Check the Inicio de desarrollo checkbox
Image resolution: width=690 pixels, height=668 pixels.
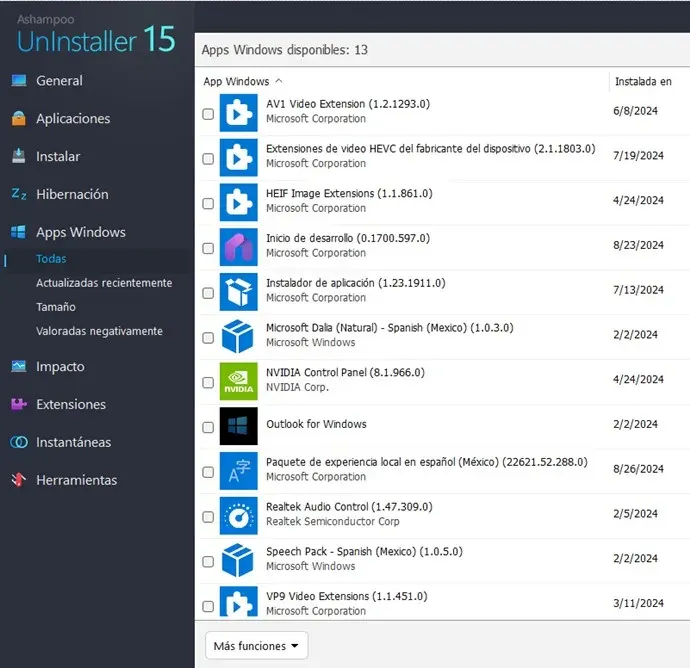(208, 248)
